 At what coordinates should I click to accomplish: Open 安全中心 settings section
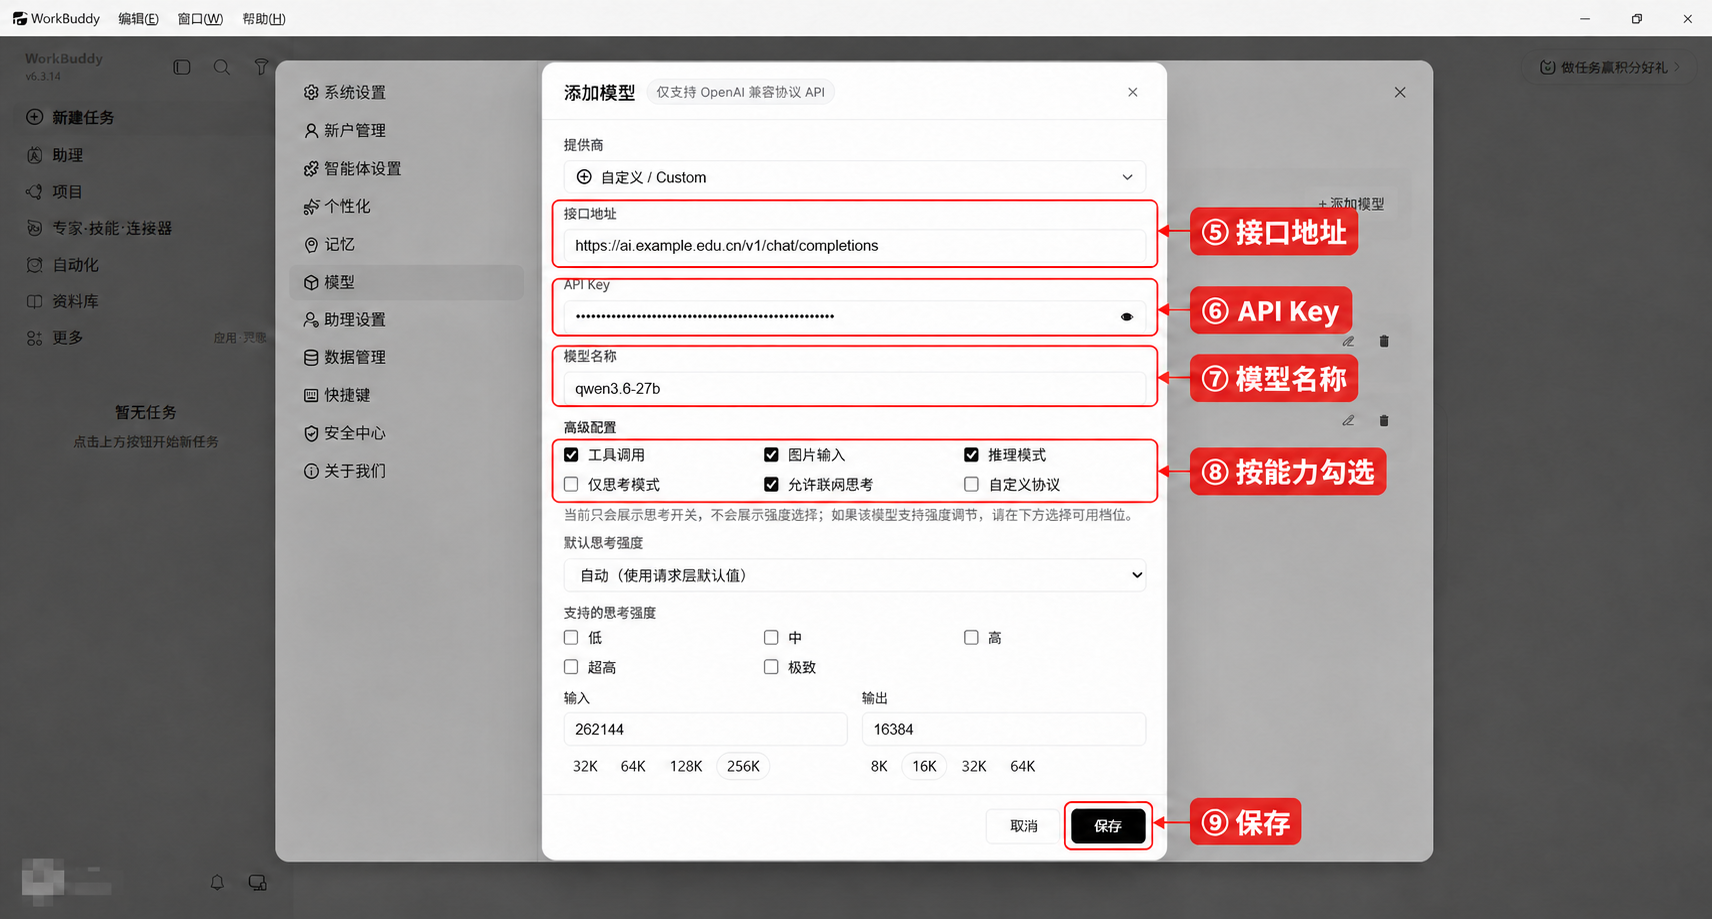[407, 433]
